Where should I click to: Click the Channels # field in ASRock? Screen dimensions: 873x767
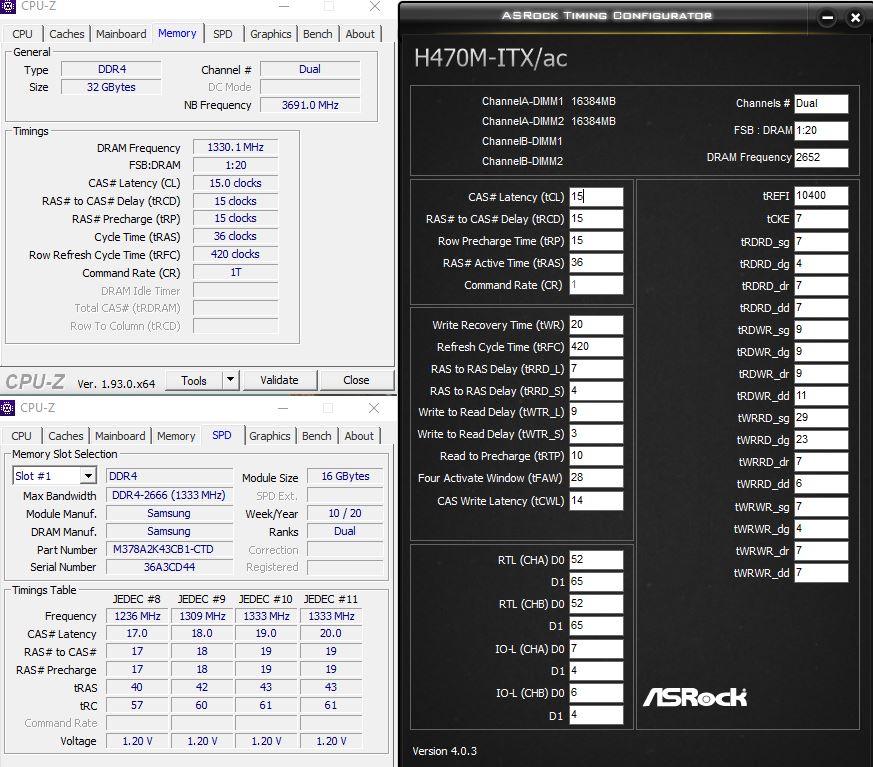point(821,103)
